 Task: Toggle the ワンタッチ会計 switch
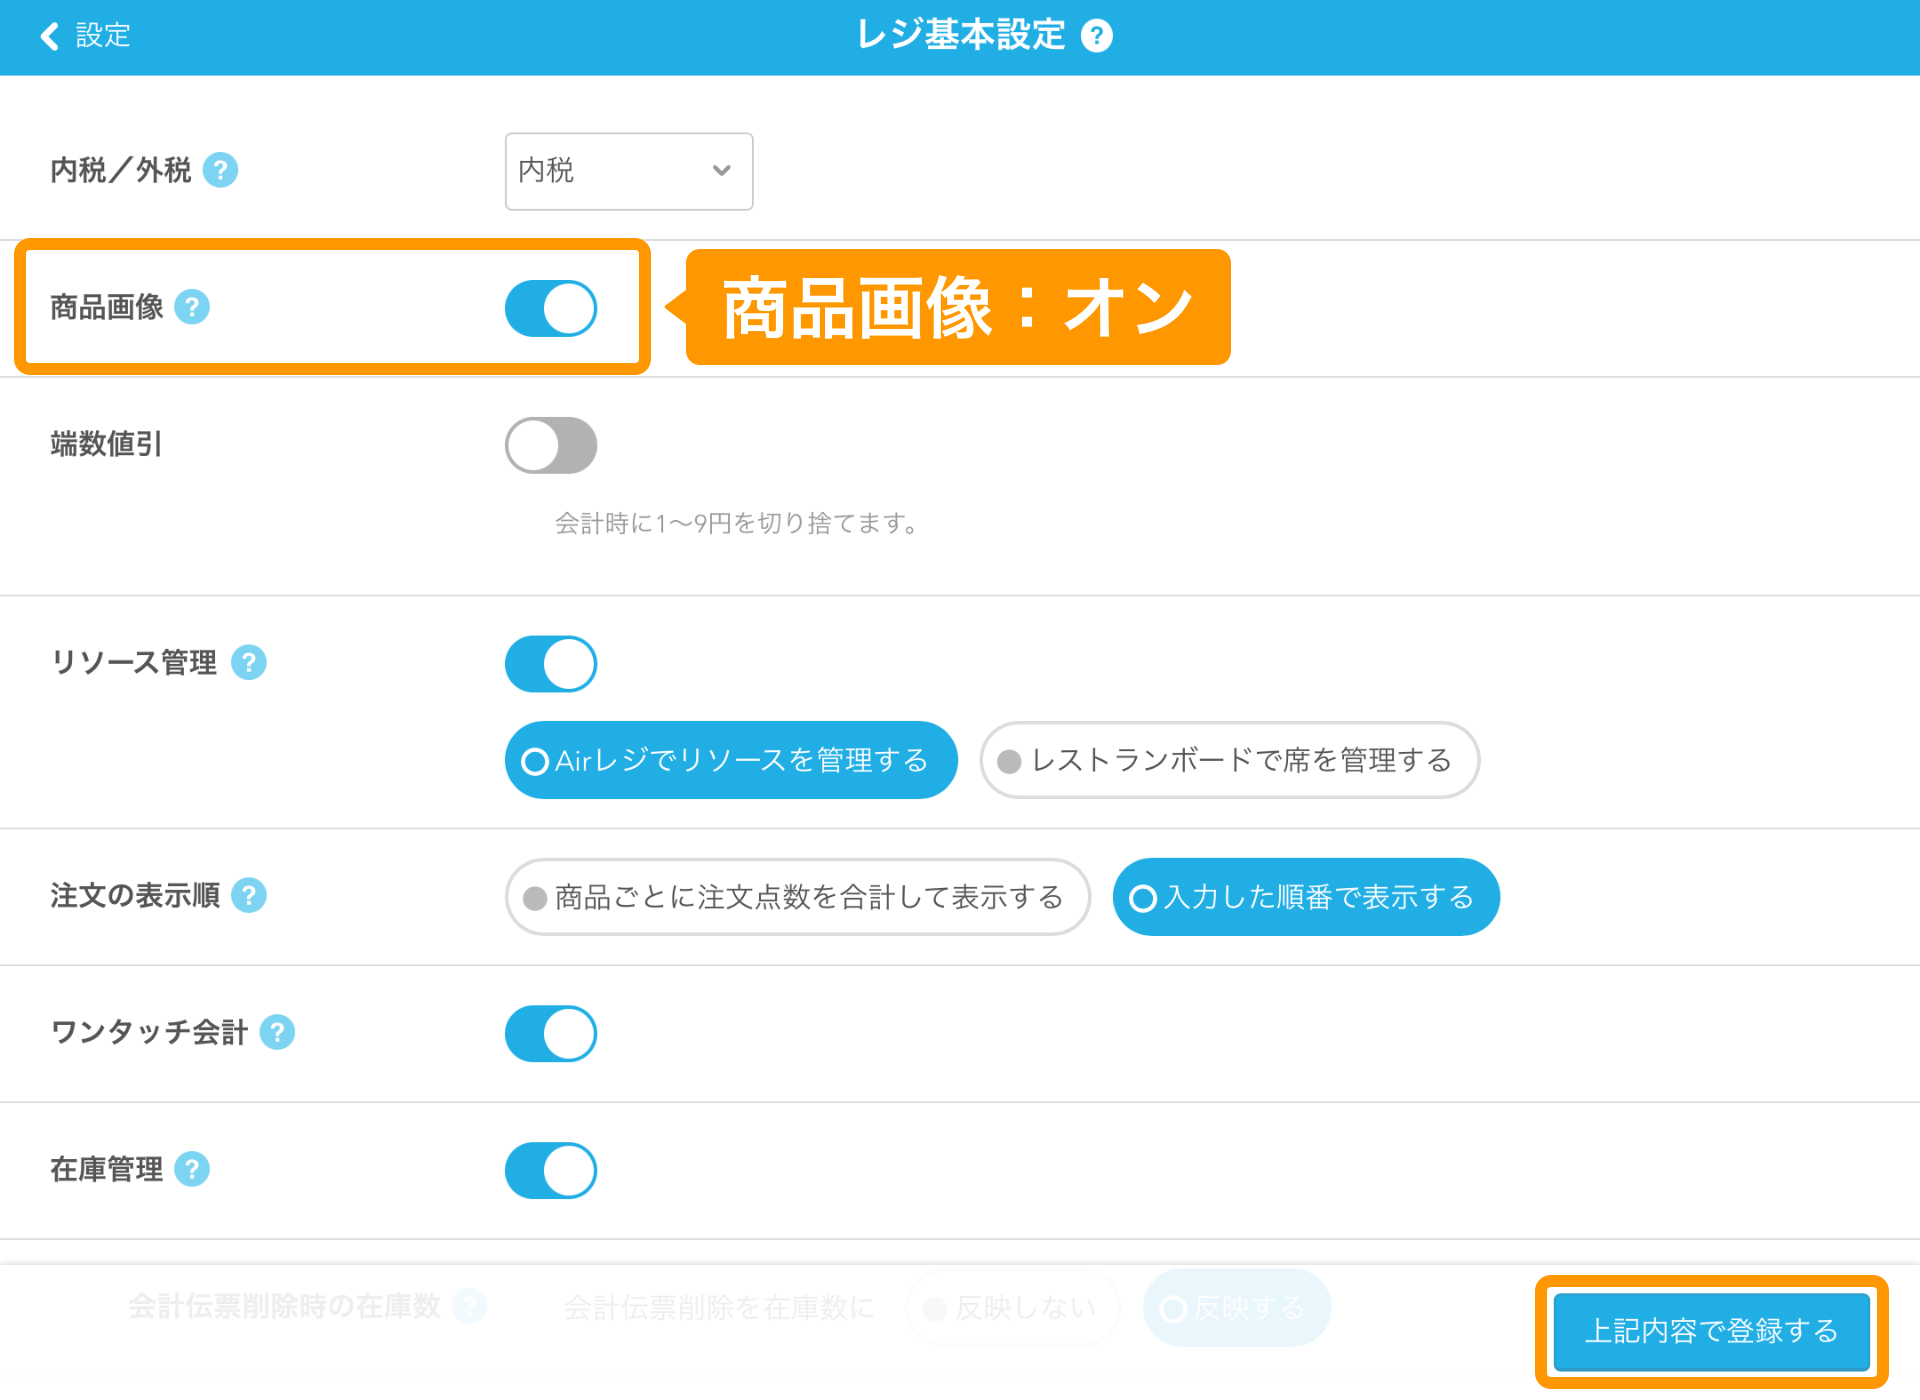pos(551,1034)
